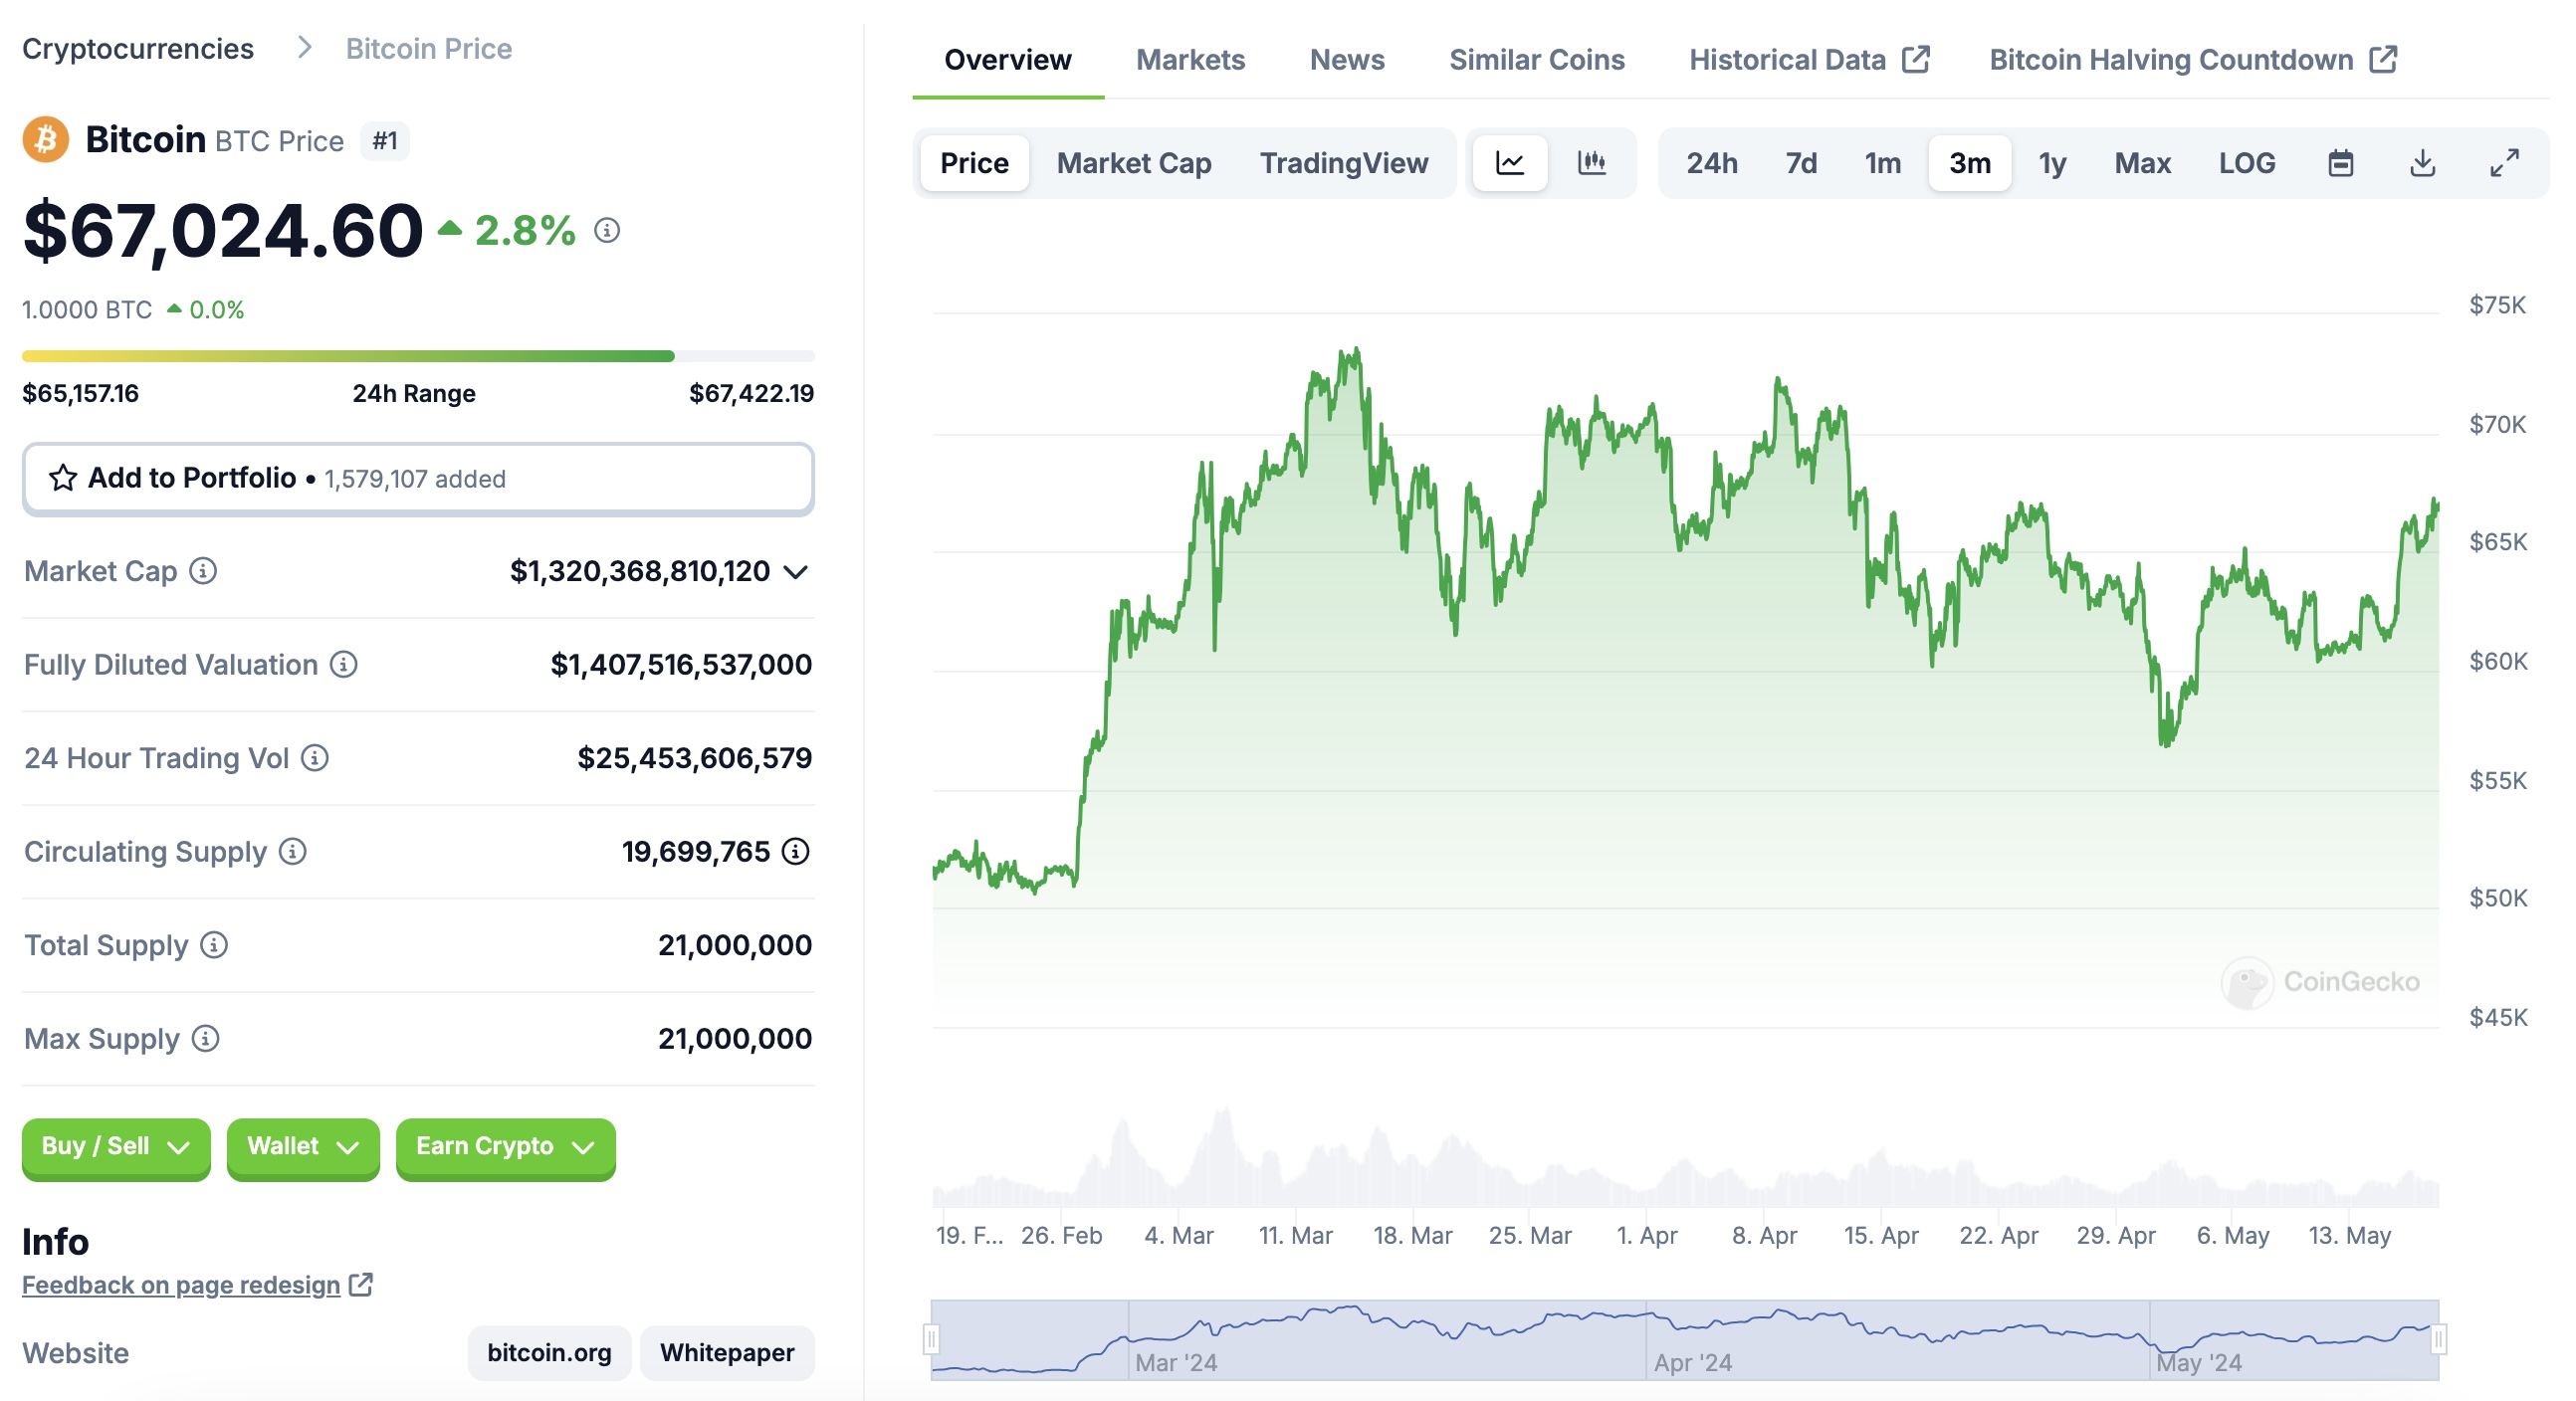Image resolution: width=2576 pixels, height=1401 pixels.
Task: Grab left handle of chart navigator
Action: [x=931, y=1339]
